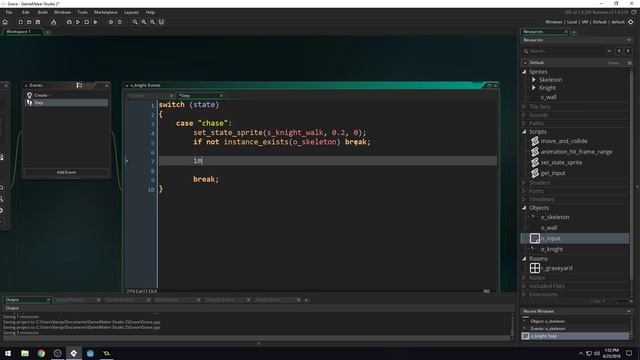Open the File menu

[x=9, y=12]
